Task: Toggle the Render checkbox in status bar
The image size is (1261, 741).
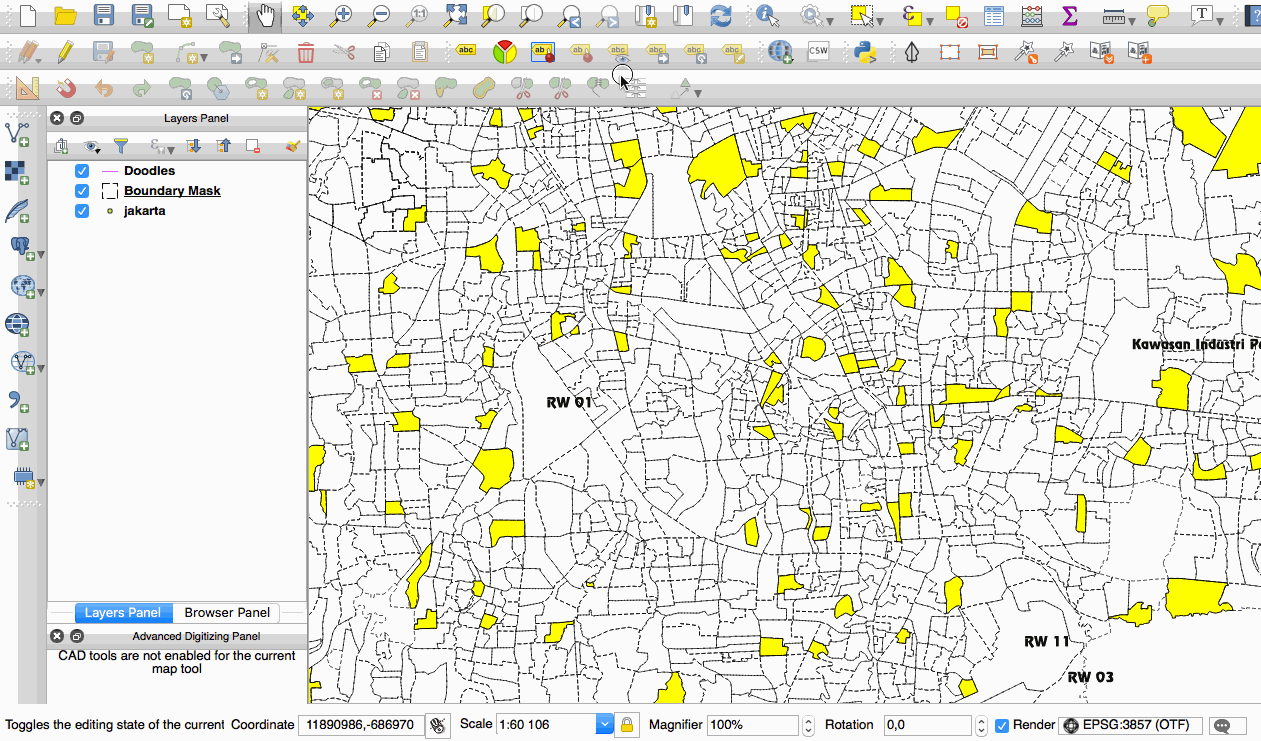Action: pyautogui.click(x=1002, y=725)
